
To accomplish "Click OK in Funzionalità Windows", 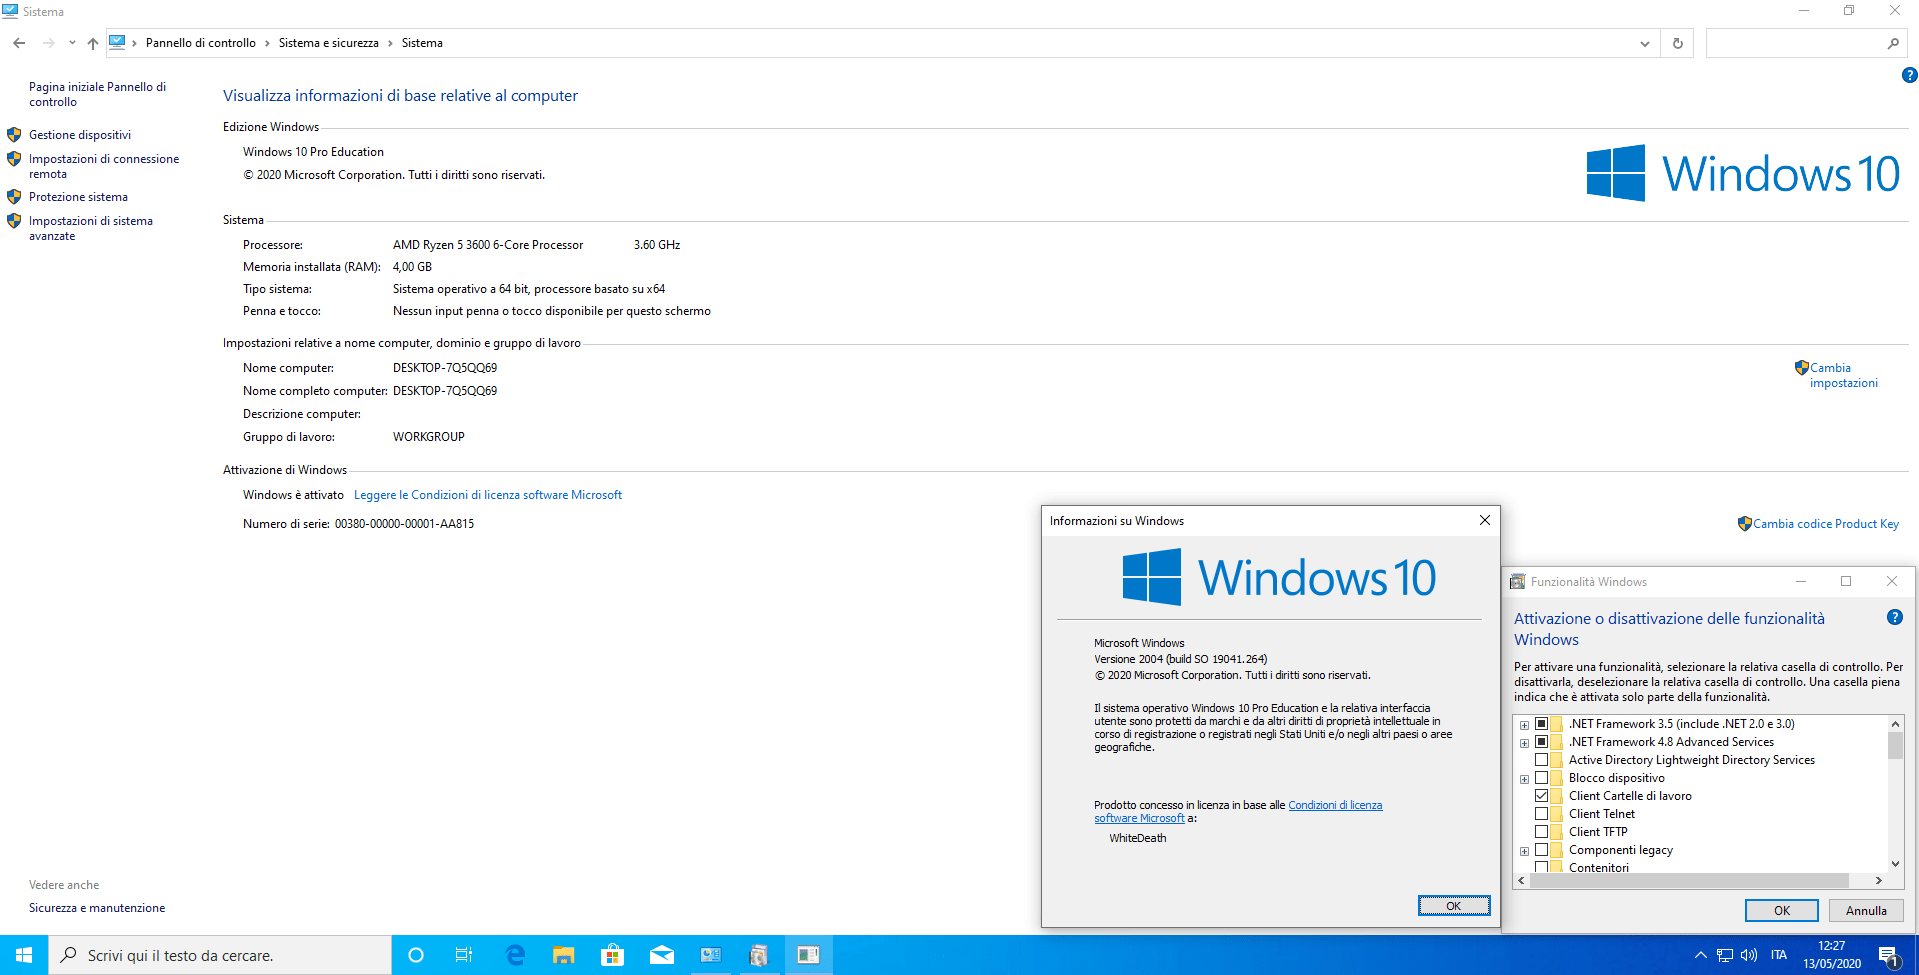I will click(x=1782, y=910).
